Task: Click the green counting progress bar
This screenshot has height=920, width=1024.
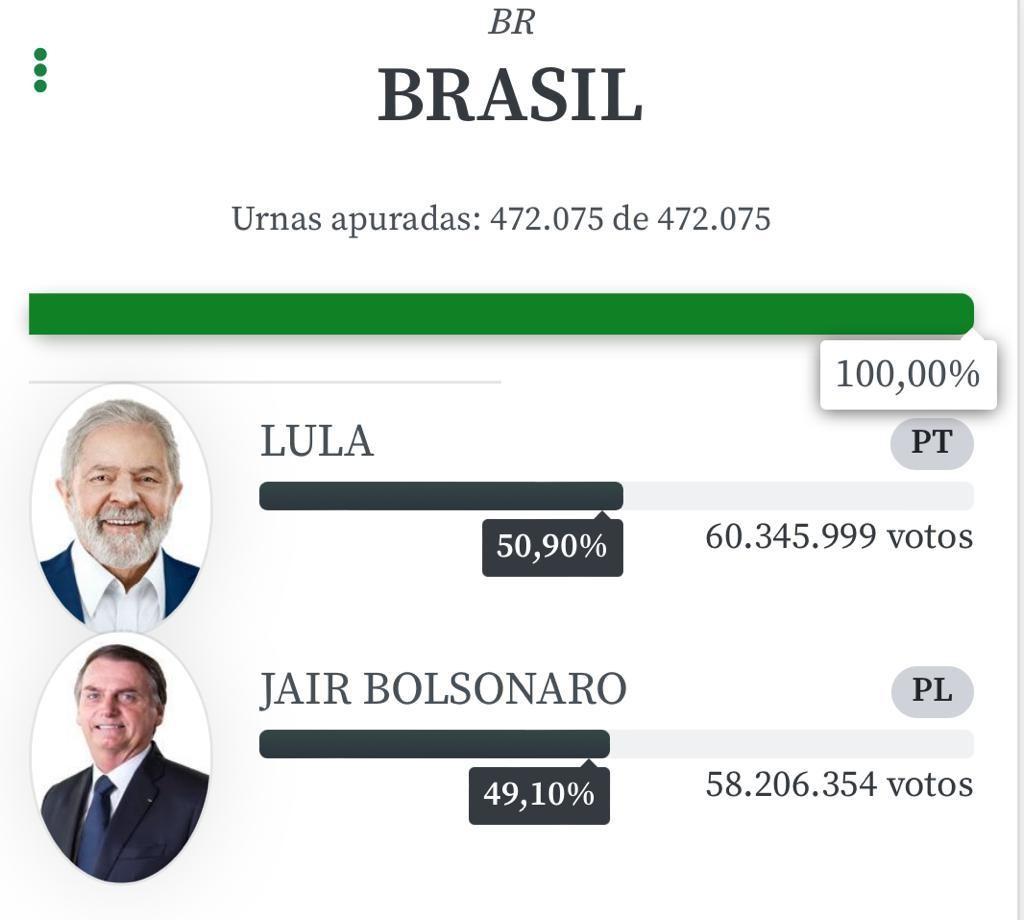Action: point(502,314)
